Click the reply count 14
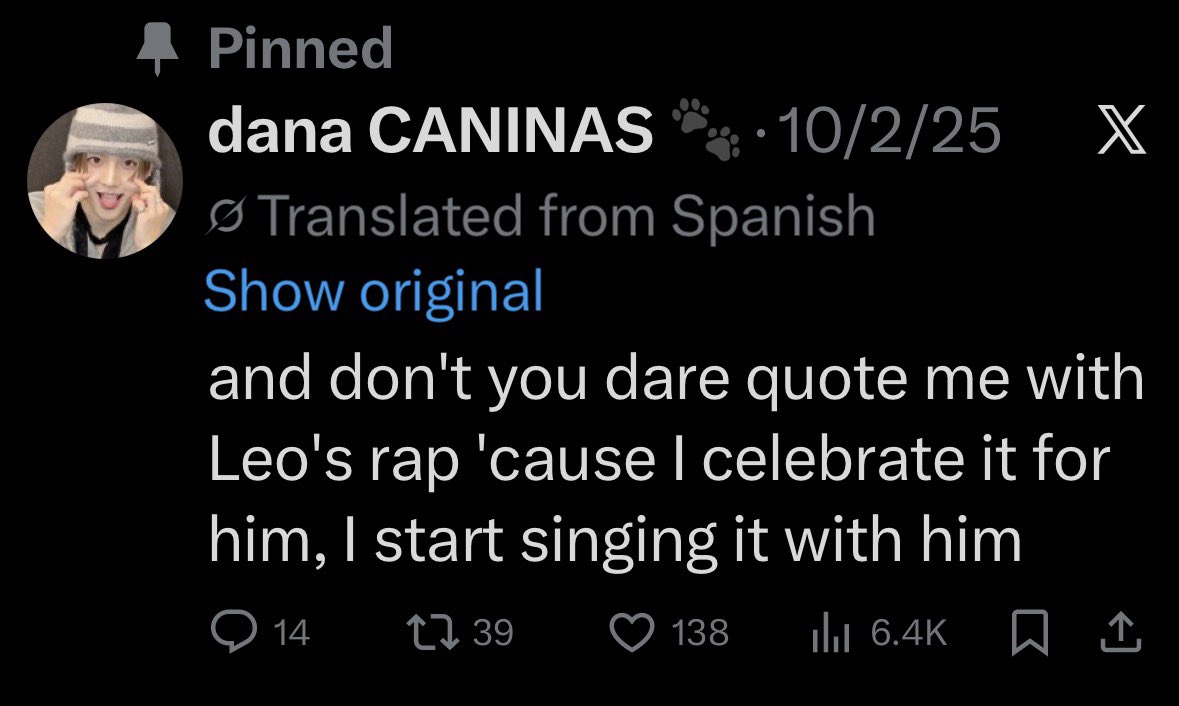The width and height of the screenshot is (1179, 706). coord(291,632)
